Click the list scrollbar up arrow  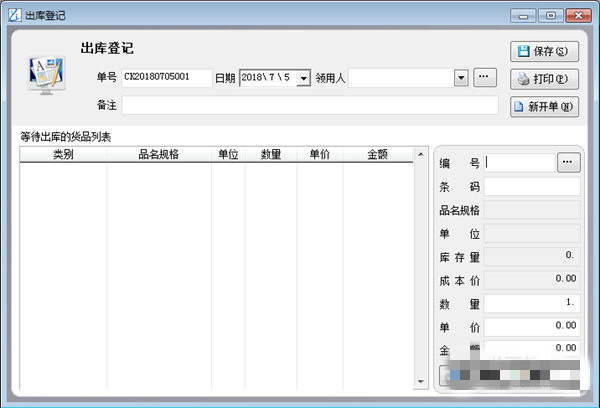click(x=421, y=154)
